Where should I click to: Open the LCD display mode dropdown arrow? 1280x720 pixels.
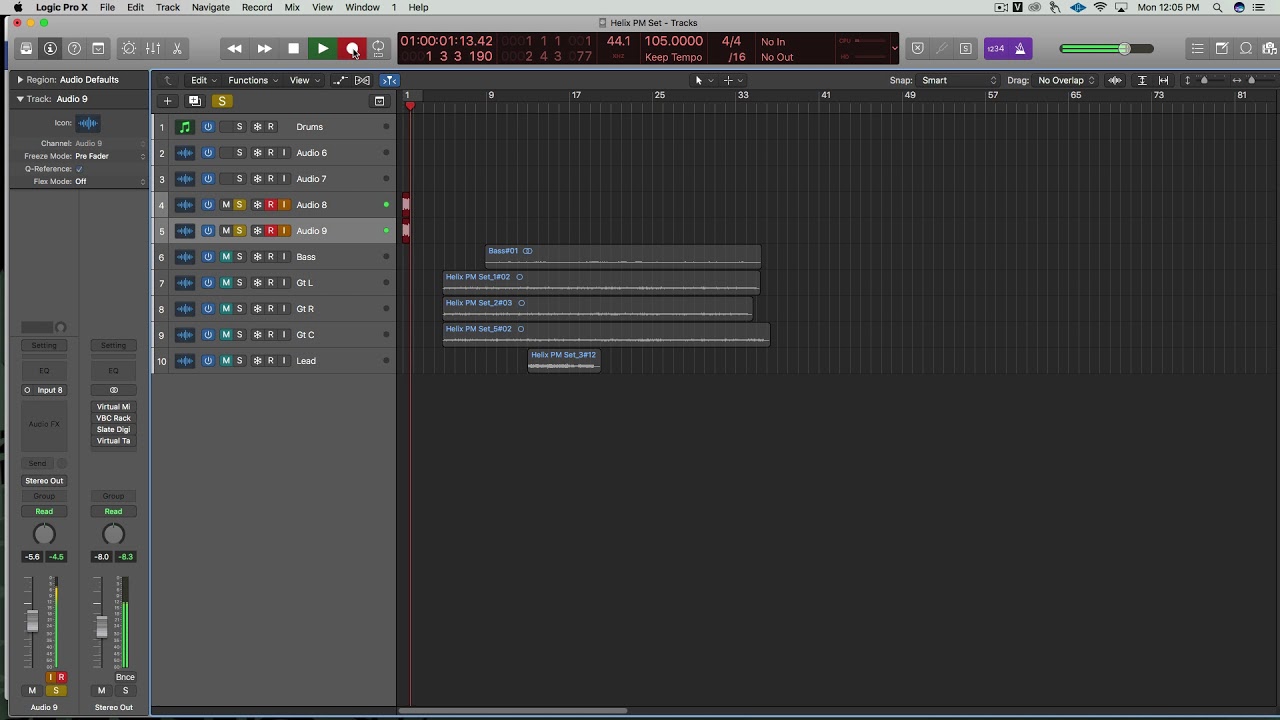(894, 48)
